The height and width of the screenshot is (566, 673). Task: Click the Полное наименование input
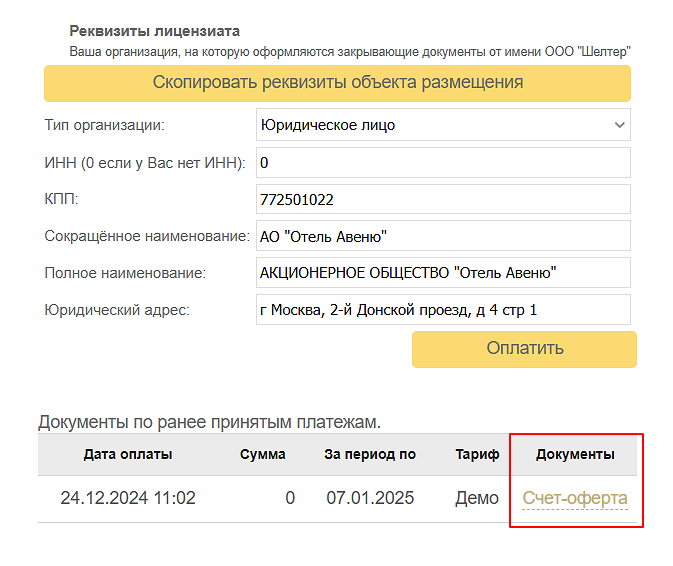pyautogui.click(x=443, y=272)
